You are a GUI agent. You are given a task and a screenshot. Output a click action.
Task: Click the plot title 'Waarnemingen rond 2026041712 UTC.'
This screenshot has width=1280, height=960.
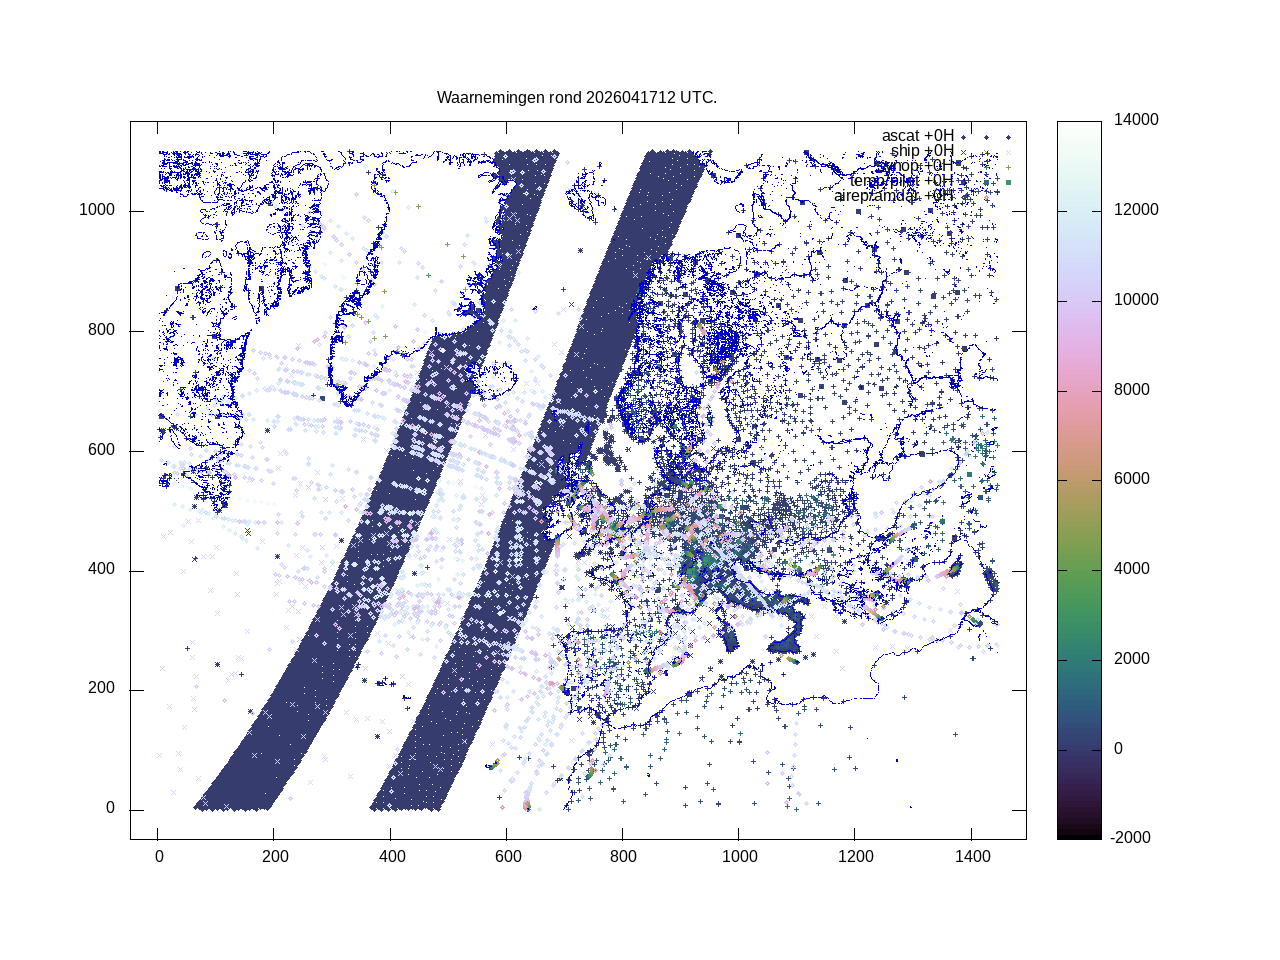click(576, 98)
